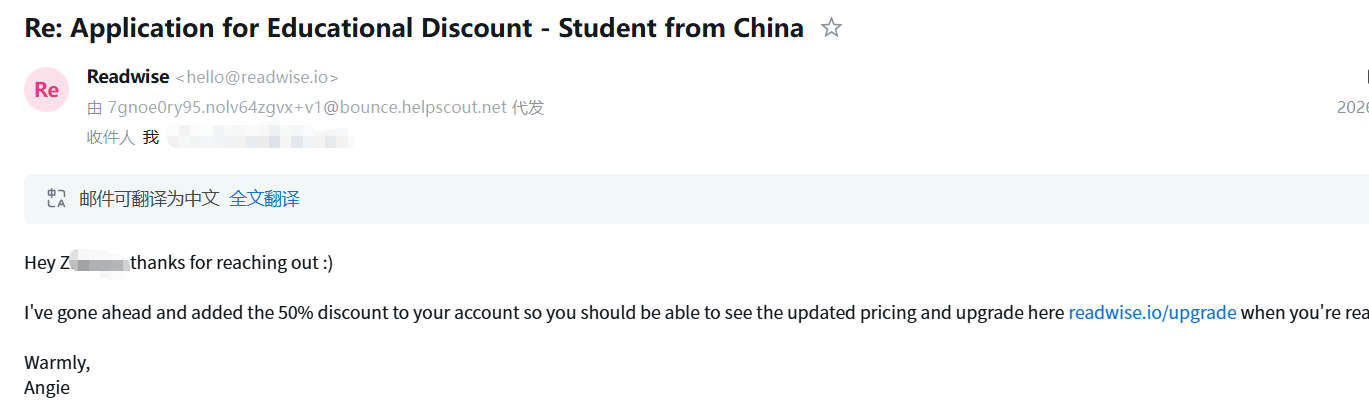The width and height of the screenshot is (1369, 405).
Task: Click the recipient '我'
Action: point(151,138)
